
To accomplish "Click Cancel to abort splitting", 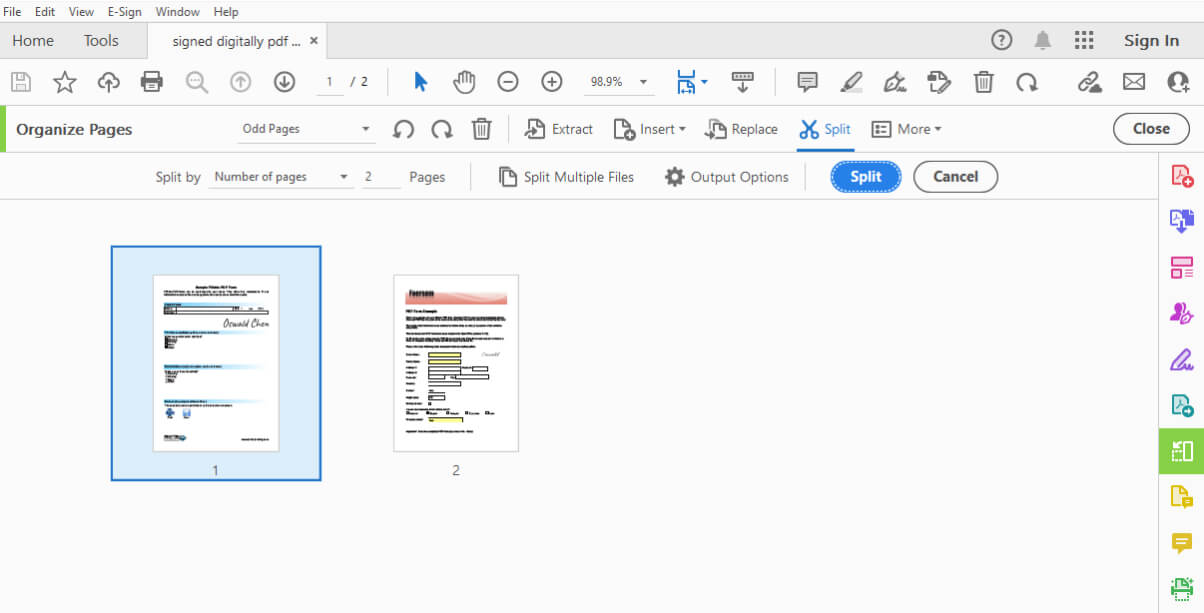I will (x=955, y=177).
